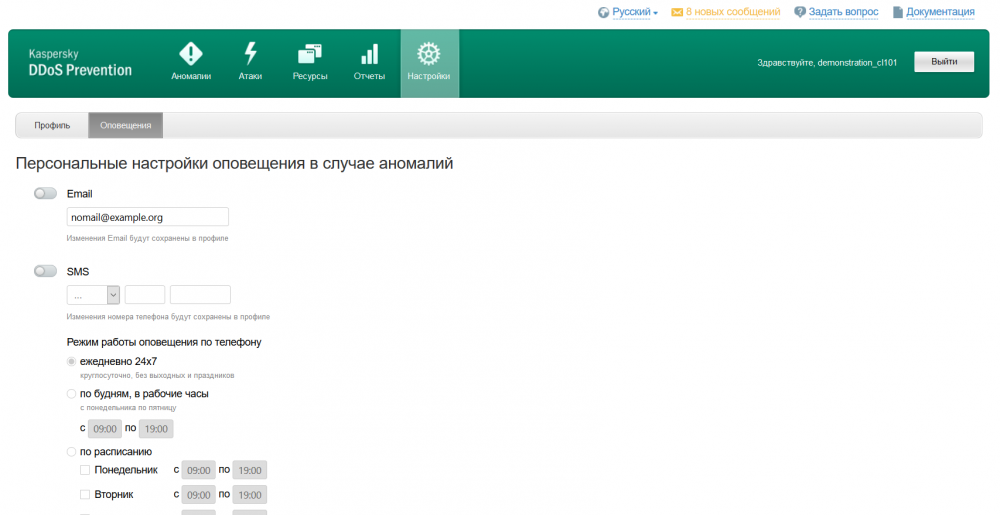Select the 'ежедневно 24x7' radio option
Screen dimensions: 1000x515
tap(71, 361)
